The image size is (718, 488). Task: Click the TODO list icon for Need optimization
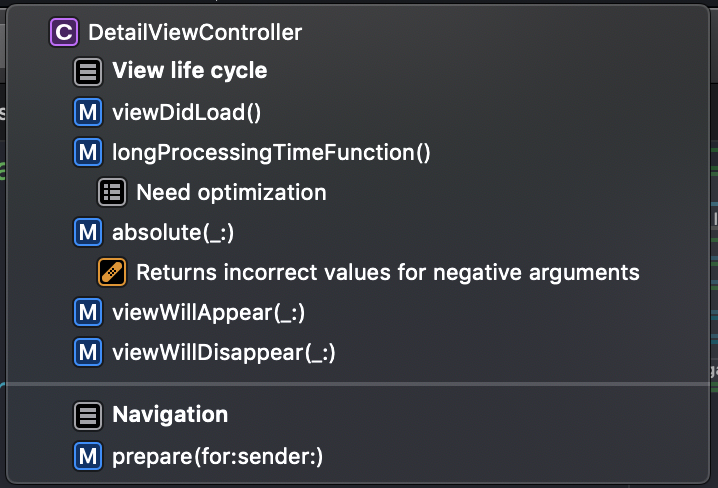[x=112, y=192]
